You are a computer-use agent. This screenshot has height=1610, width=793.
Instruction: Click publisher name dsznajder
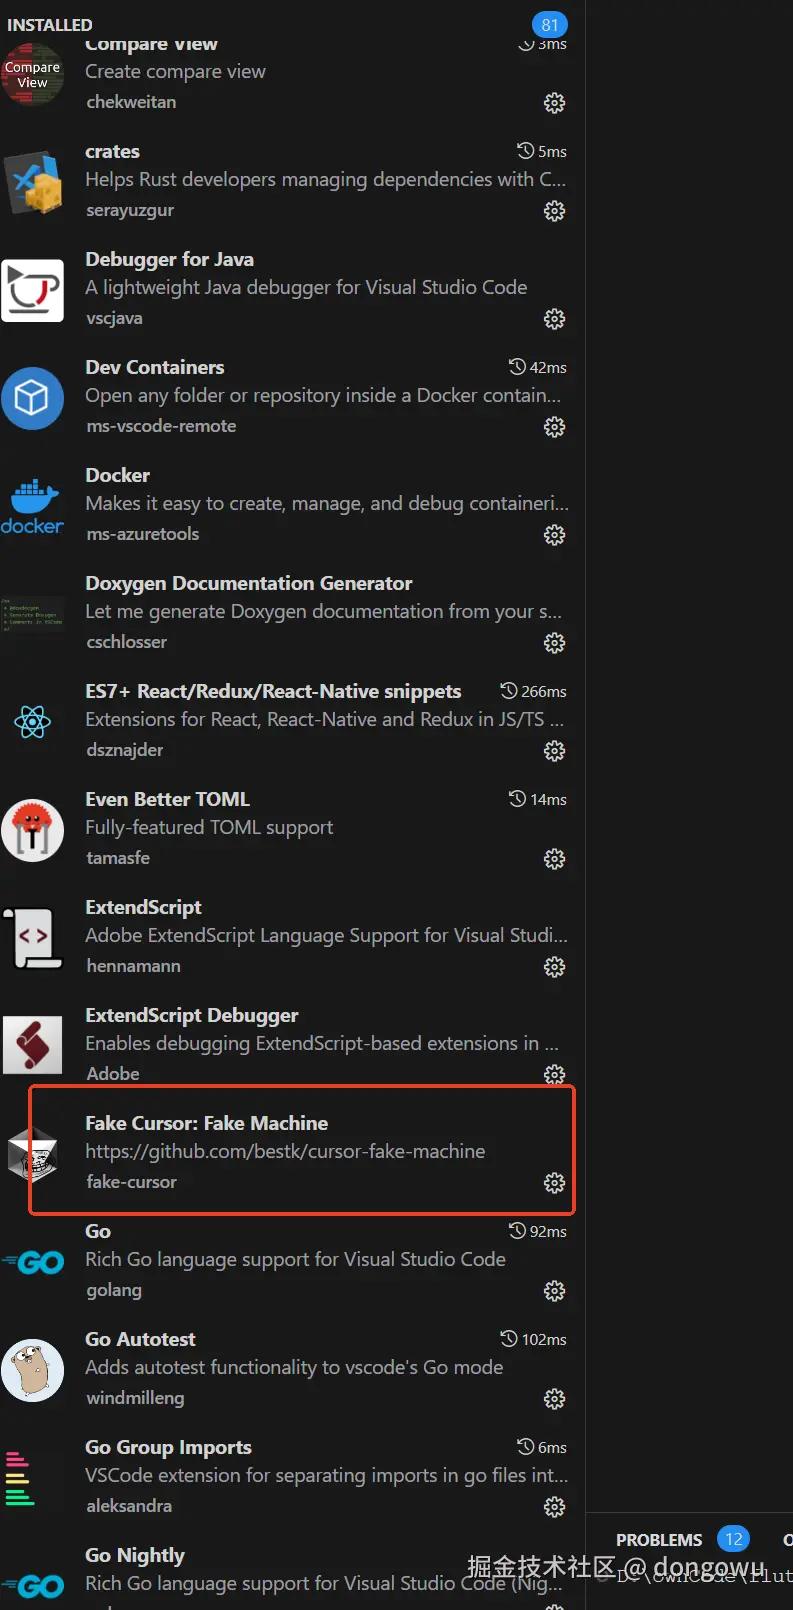[124, 750]
